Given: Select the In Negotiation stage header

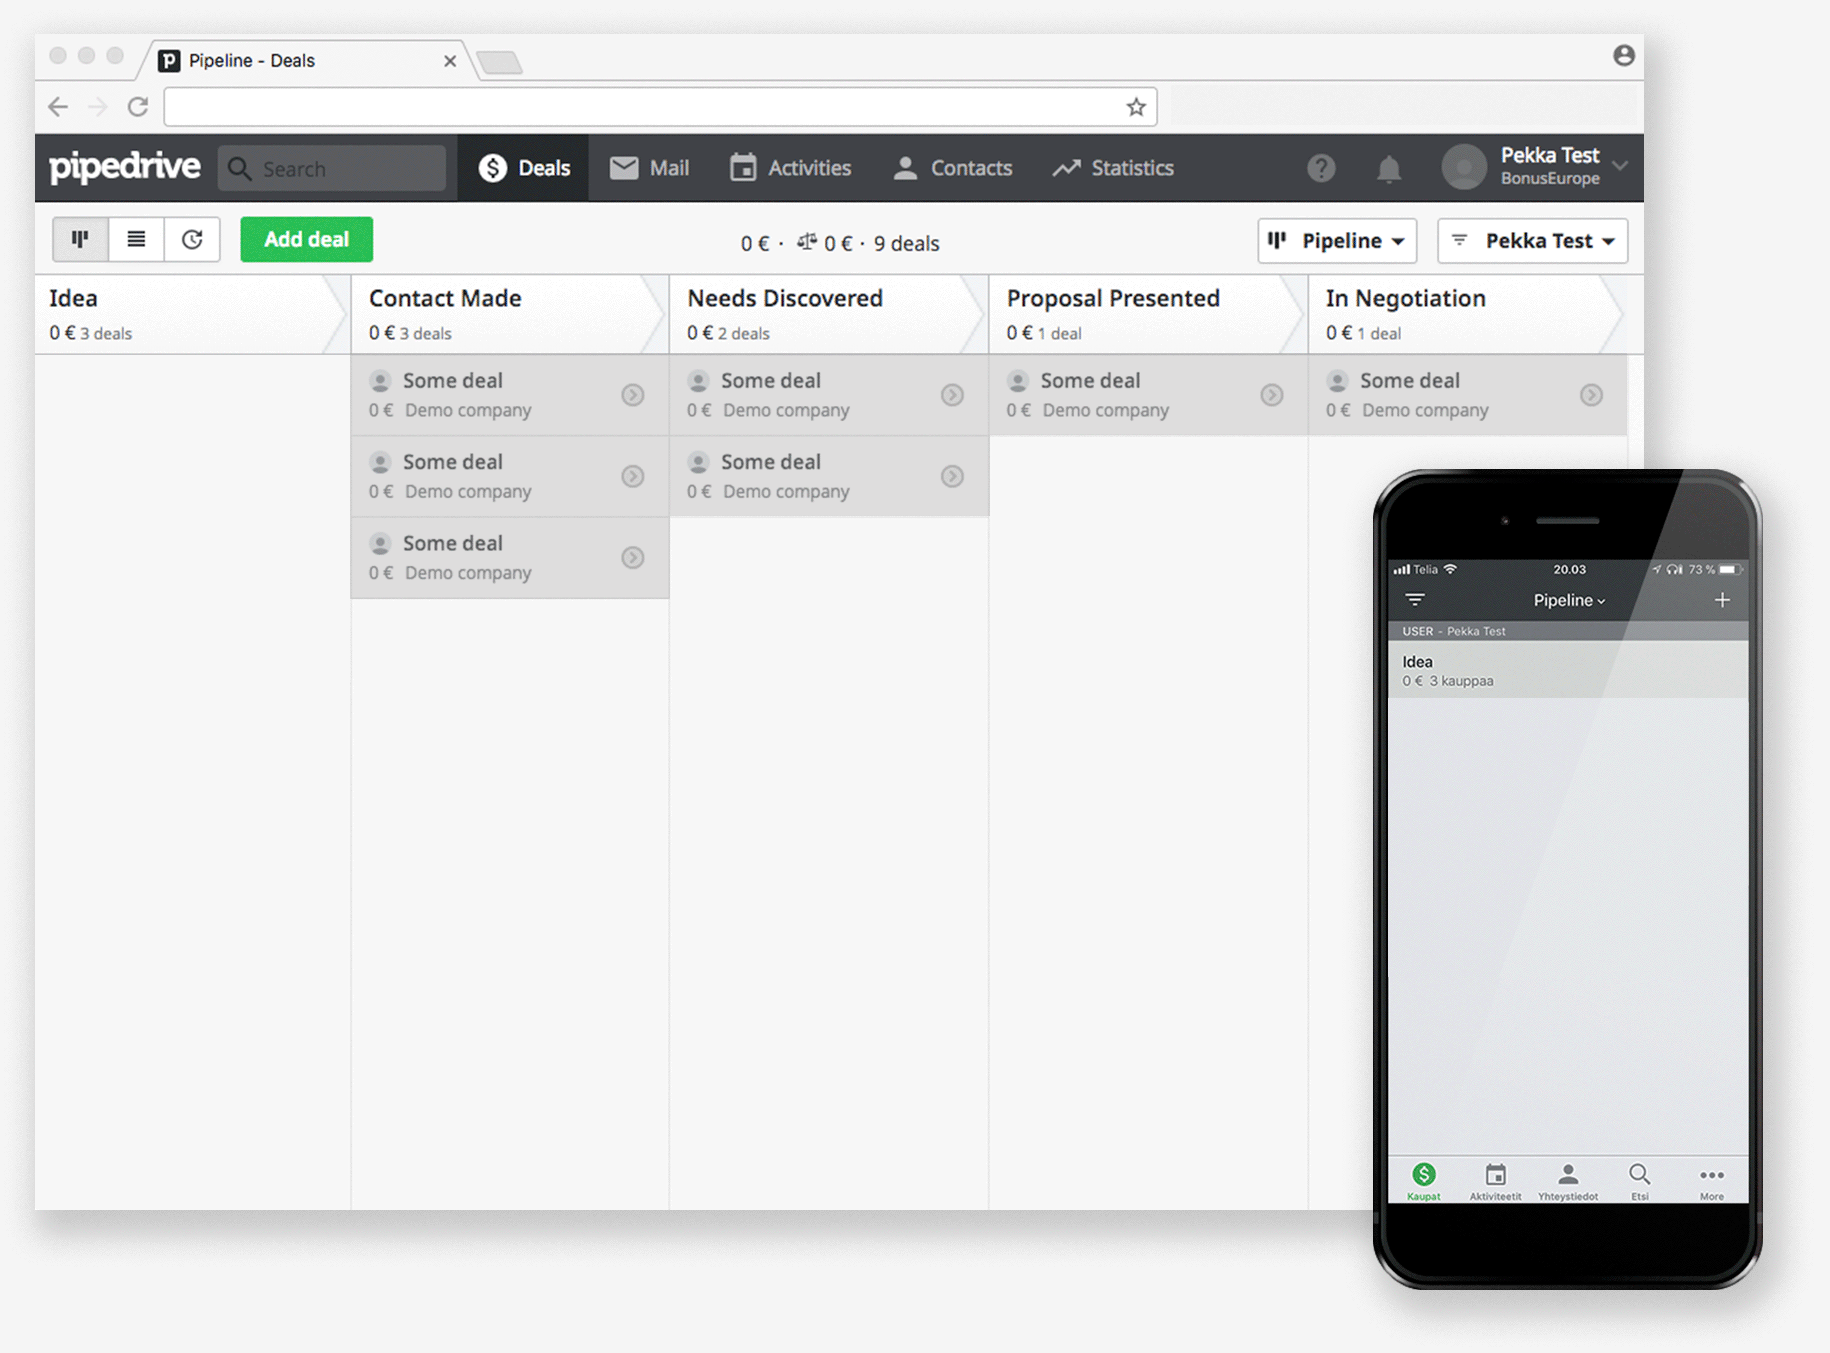Looking at the screenshot, I should 1466,314.
